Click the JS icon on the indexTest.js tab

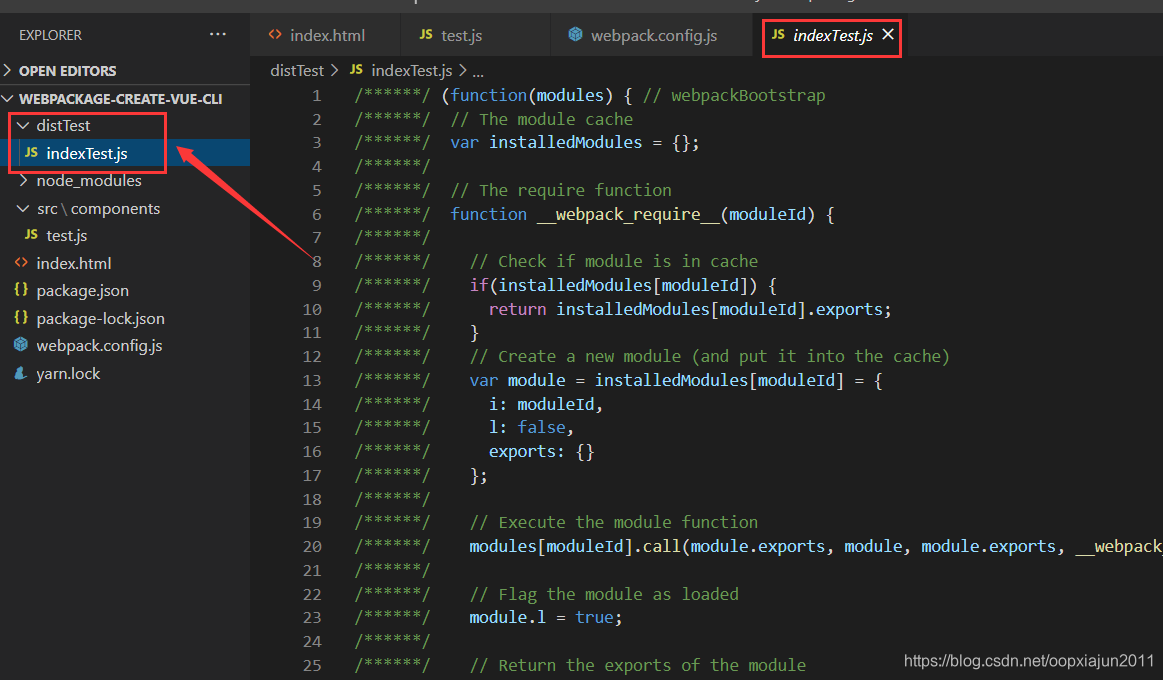pos(779,34)
